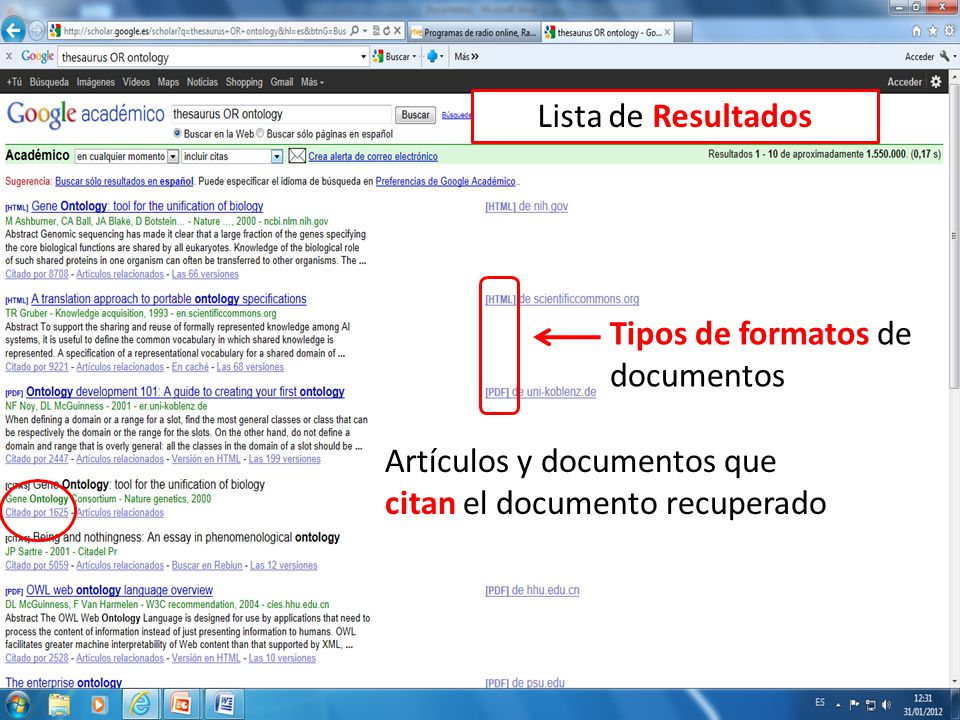Open address bar history dropdown arrow
The height and width of the screenshot is (720, 960).
click(x=365, y=31)
